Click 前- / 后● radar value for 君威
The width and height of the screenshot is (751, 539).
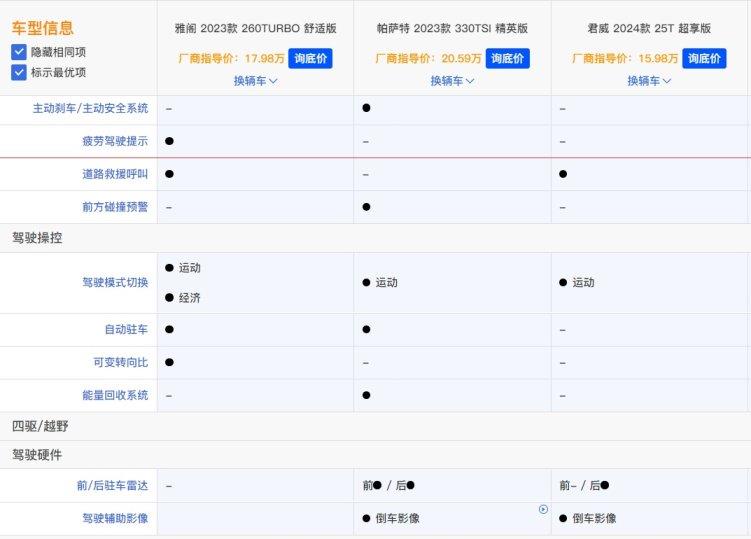584,485
